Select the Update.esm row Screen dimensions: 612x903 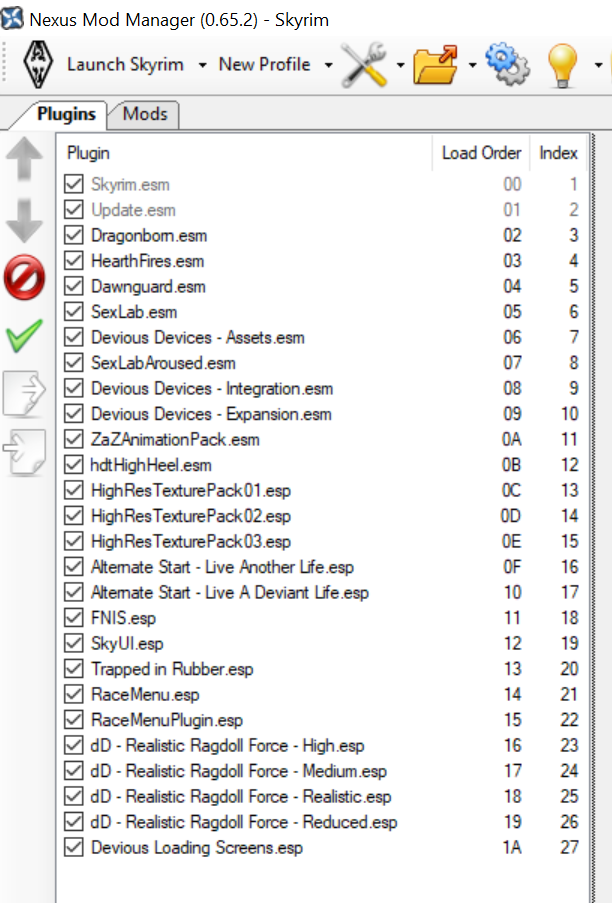coord(322,210)
